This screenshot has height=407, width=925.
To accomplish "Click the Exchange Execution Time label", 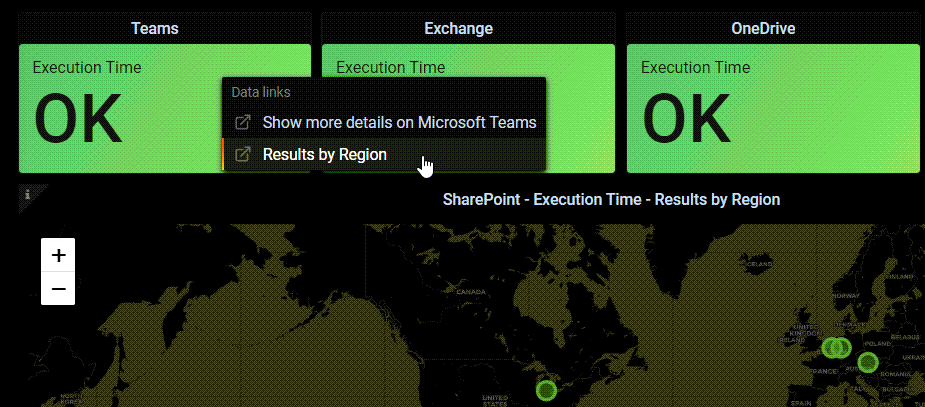I will click(x=391, y=67).
